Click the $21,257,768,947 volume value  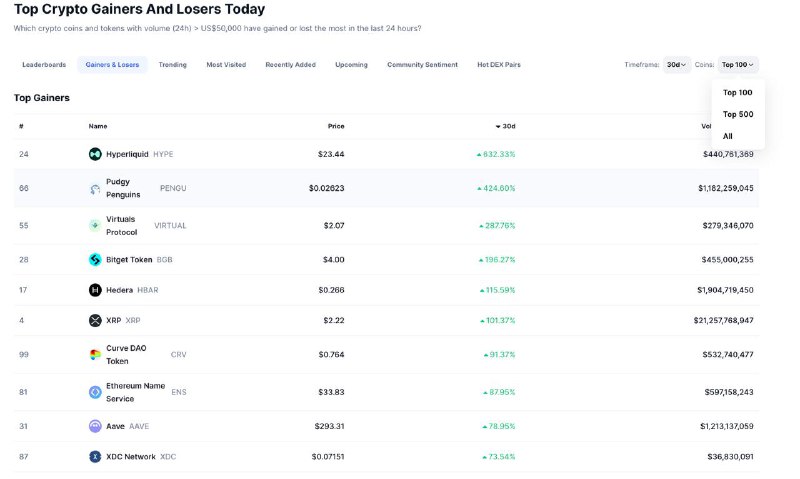pyautogui.click(x=723, y=320)
